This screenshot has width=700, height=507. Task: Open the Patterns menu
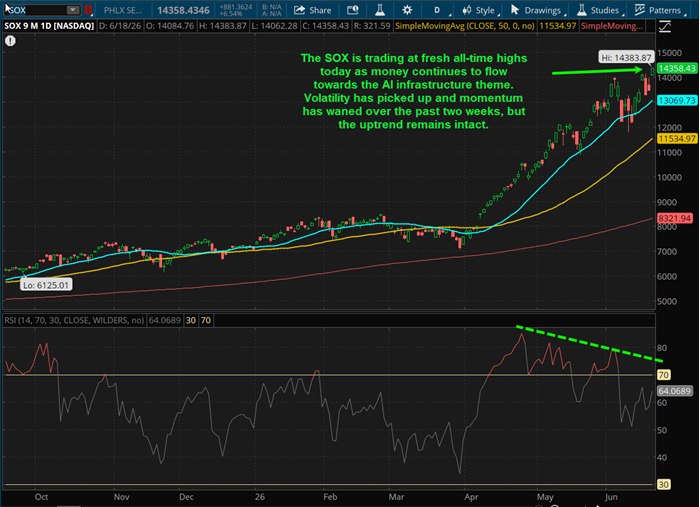pos(659,10)
